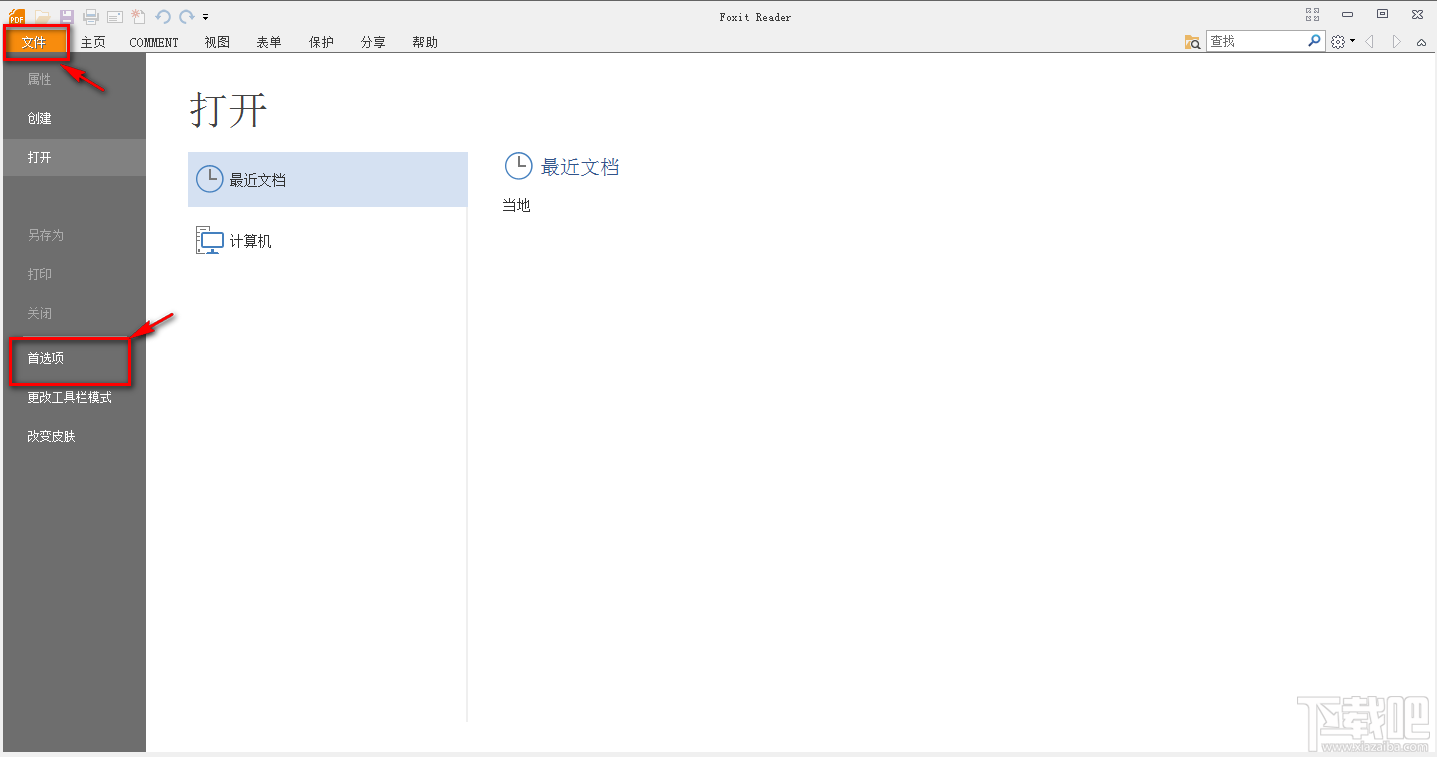The height and width of the screenshot is (757, 1437).
Task: Click the printer icon in quick access toolbar
Action: (91, 16)
